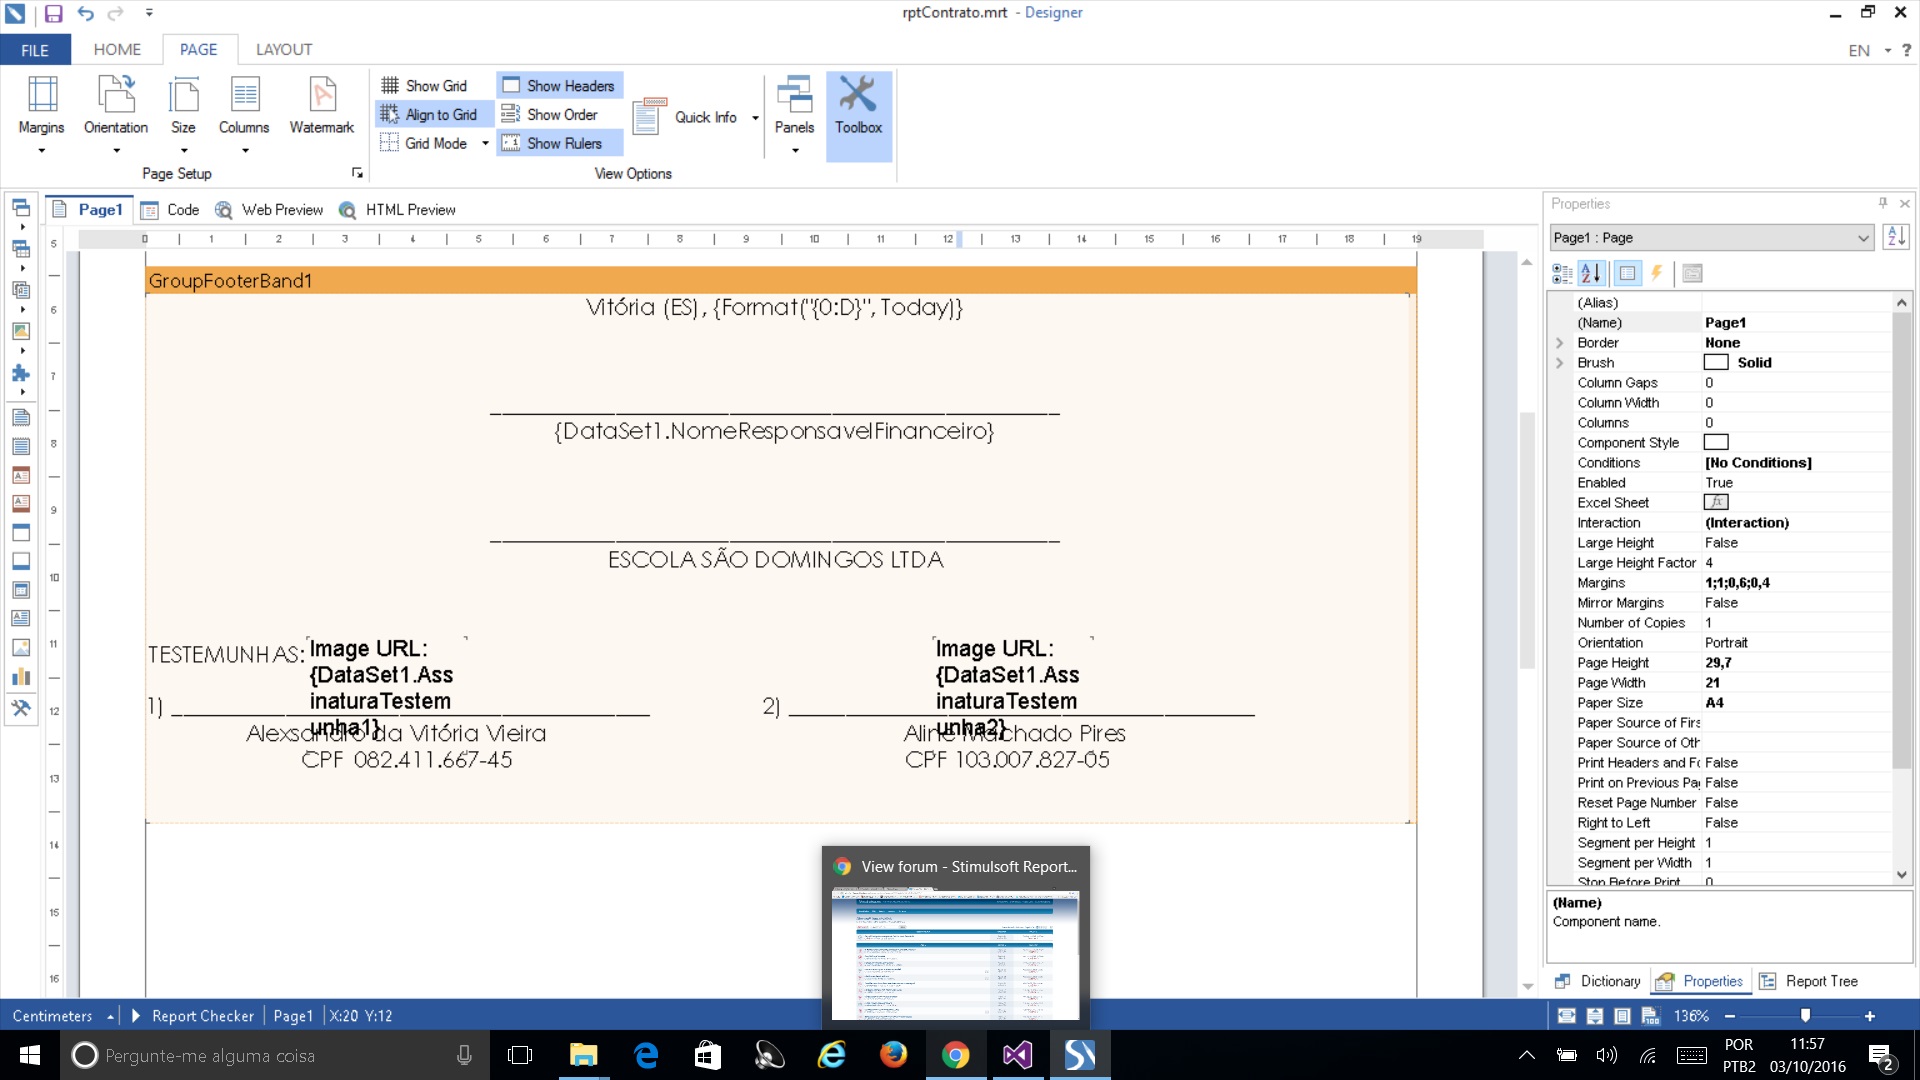Image resolution: width=1920 pixels, height=1080 pixels.
Task: Toggle Show Order option
Action: pyautogui.click(x=550, y=115)
